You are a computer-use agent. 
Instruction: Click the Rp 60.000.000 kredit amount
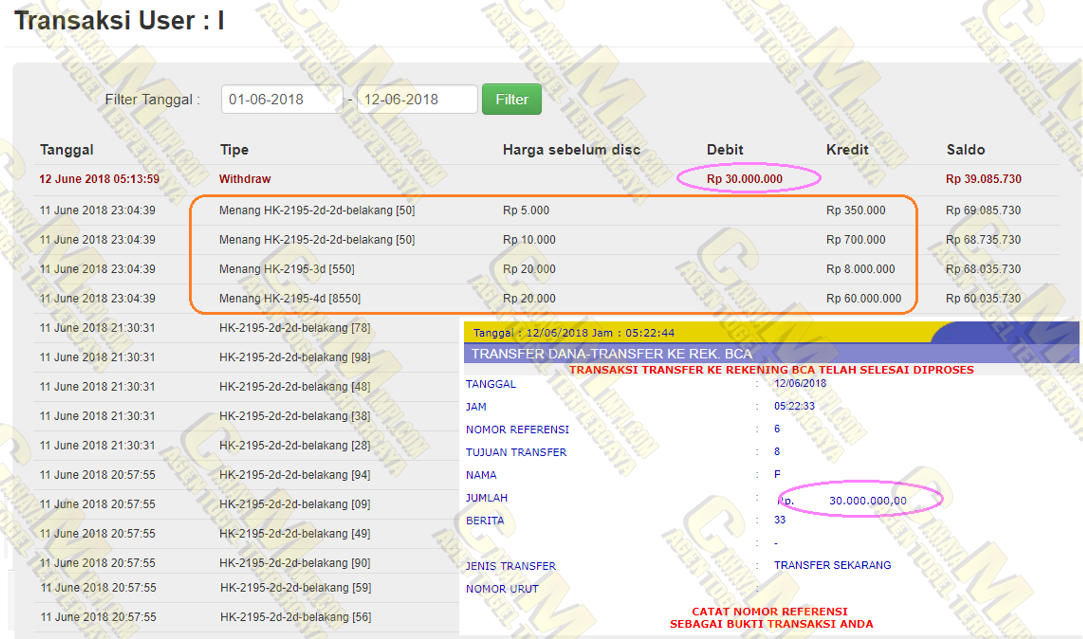(x=863, y=298)
